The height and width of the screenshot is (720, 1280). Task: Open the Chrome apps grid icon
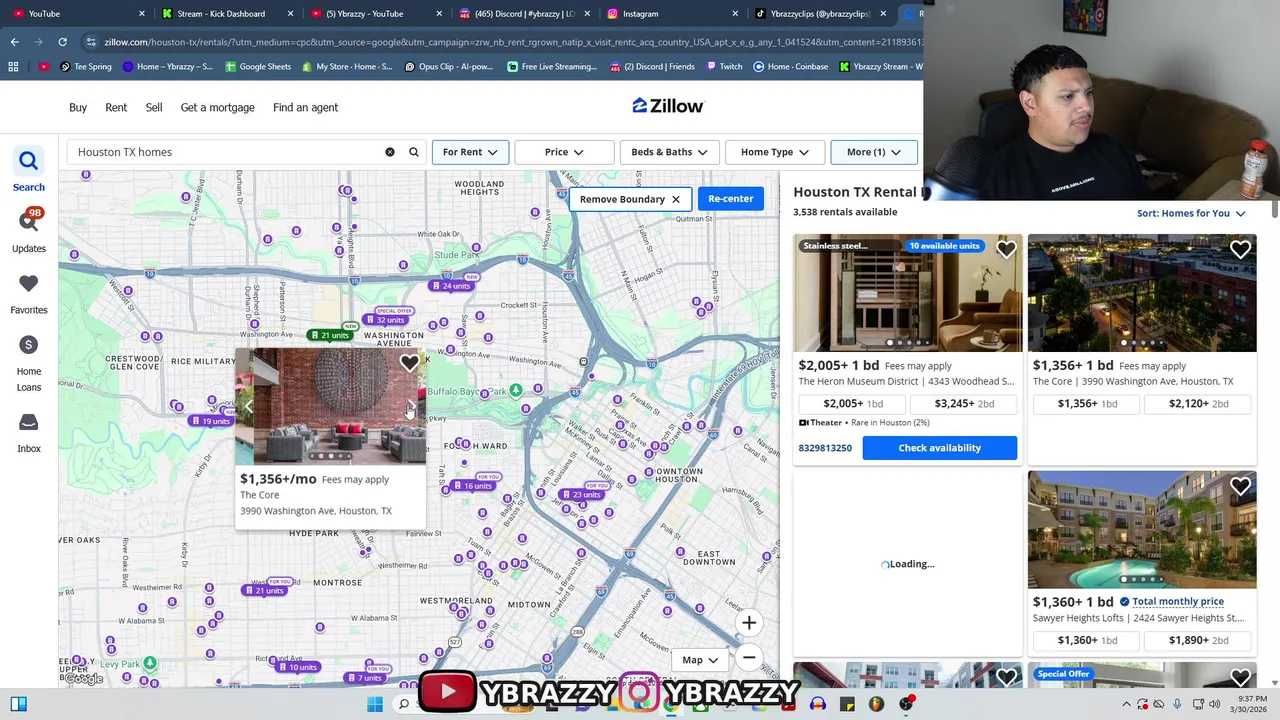coord(13,66)
